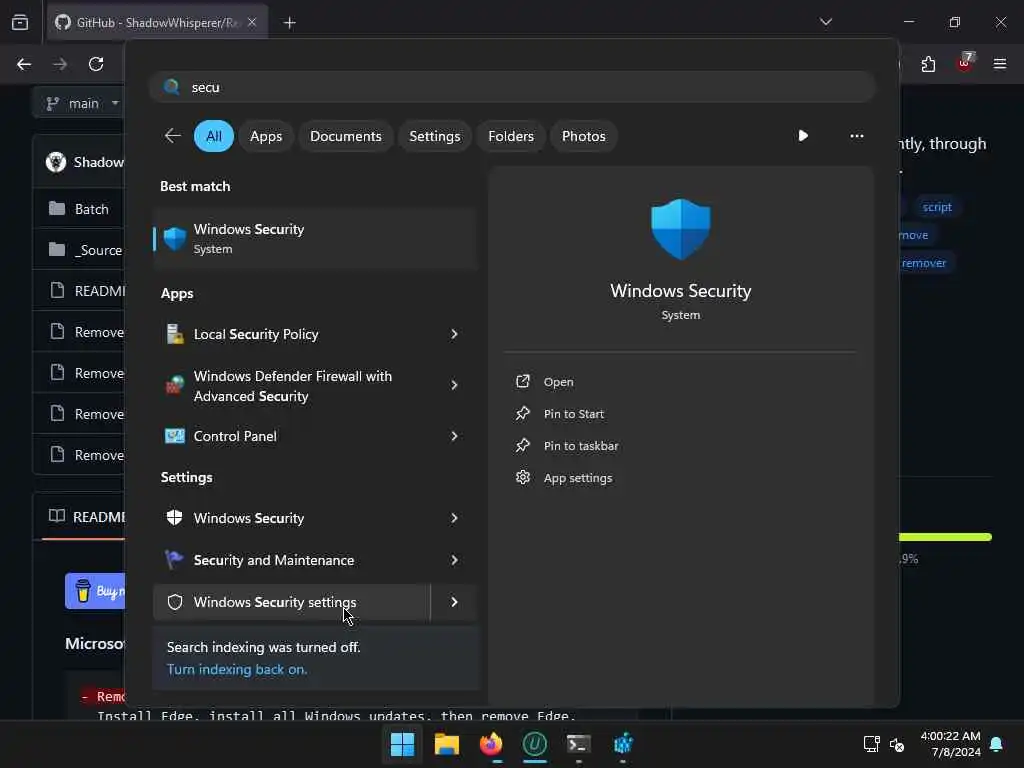Click the search magnifier icon

[x=172, y=87]
